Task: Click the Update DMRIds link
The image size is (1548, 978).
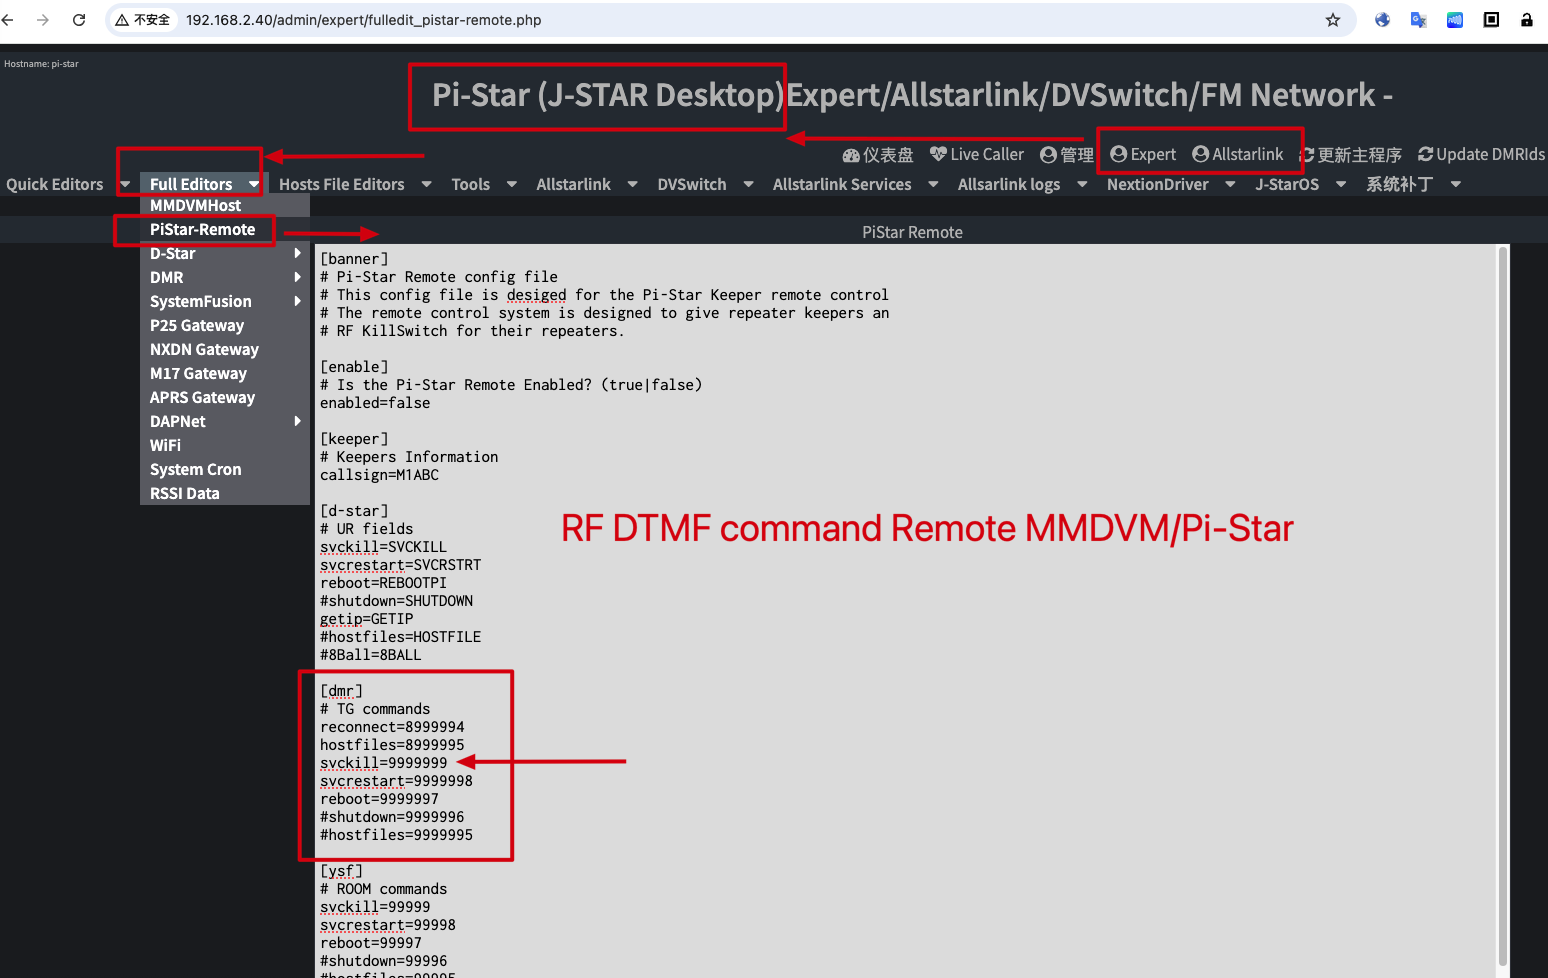Action: pos(1481,154)
